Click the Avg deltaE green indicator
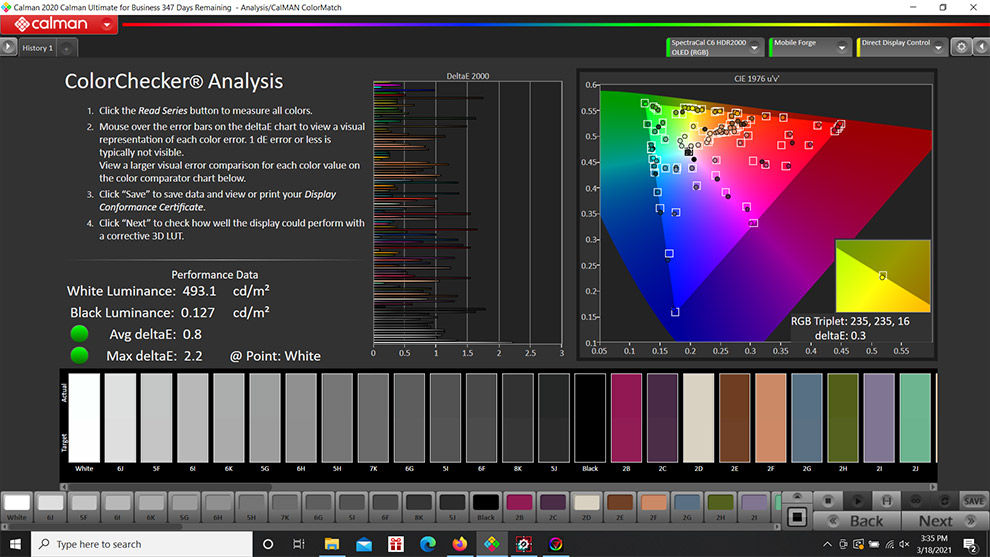990x557 pixels. [80, 333]
